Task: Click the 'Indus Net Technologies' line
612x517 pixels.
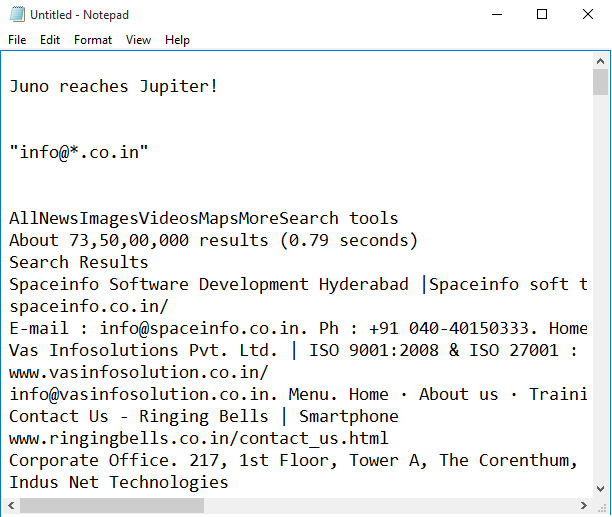Action: point(119,482)
